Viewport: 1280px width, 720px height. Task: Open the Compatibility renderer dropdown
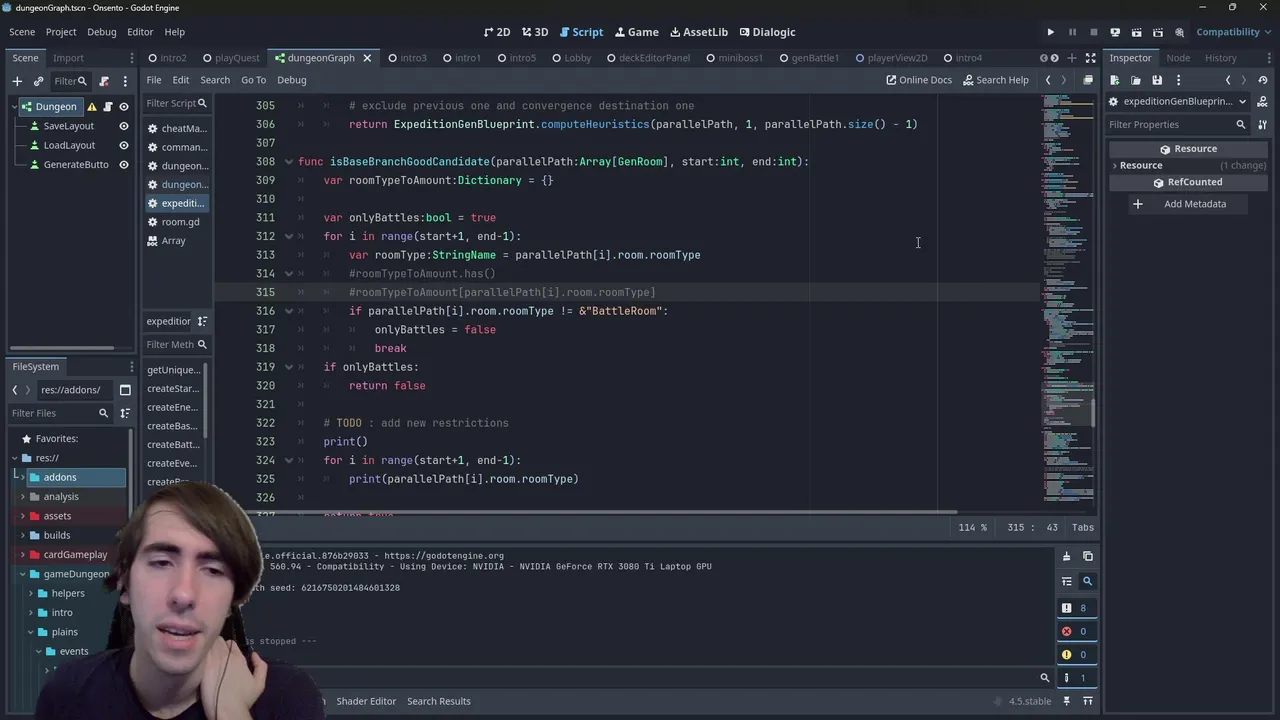(x=1234, y=32)
